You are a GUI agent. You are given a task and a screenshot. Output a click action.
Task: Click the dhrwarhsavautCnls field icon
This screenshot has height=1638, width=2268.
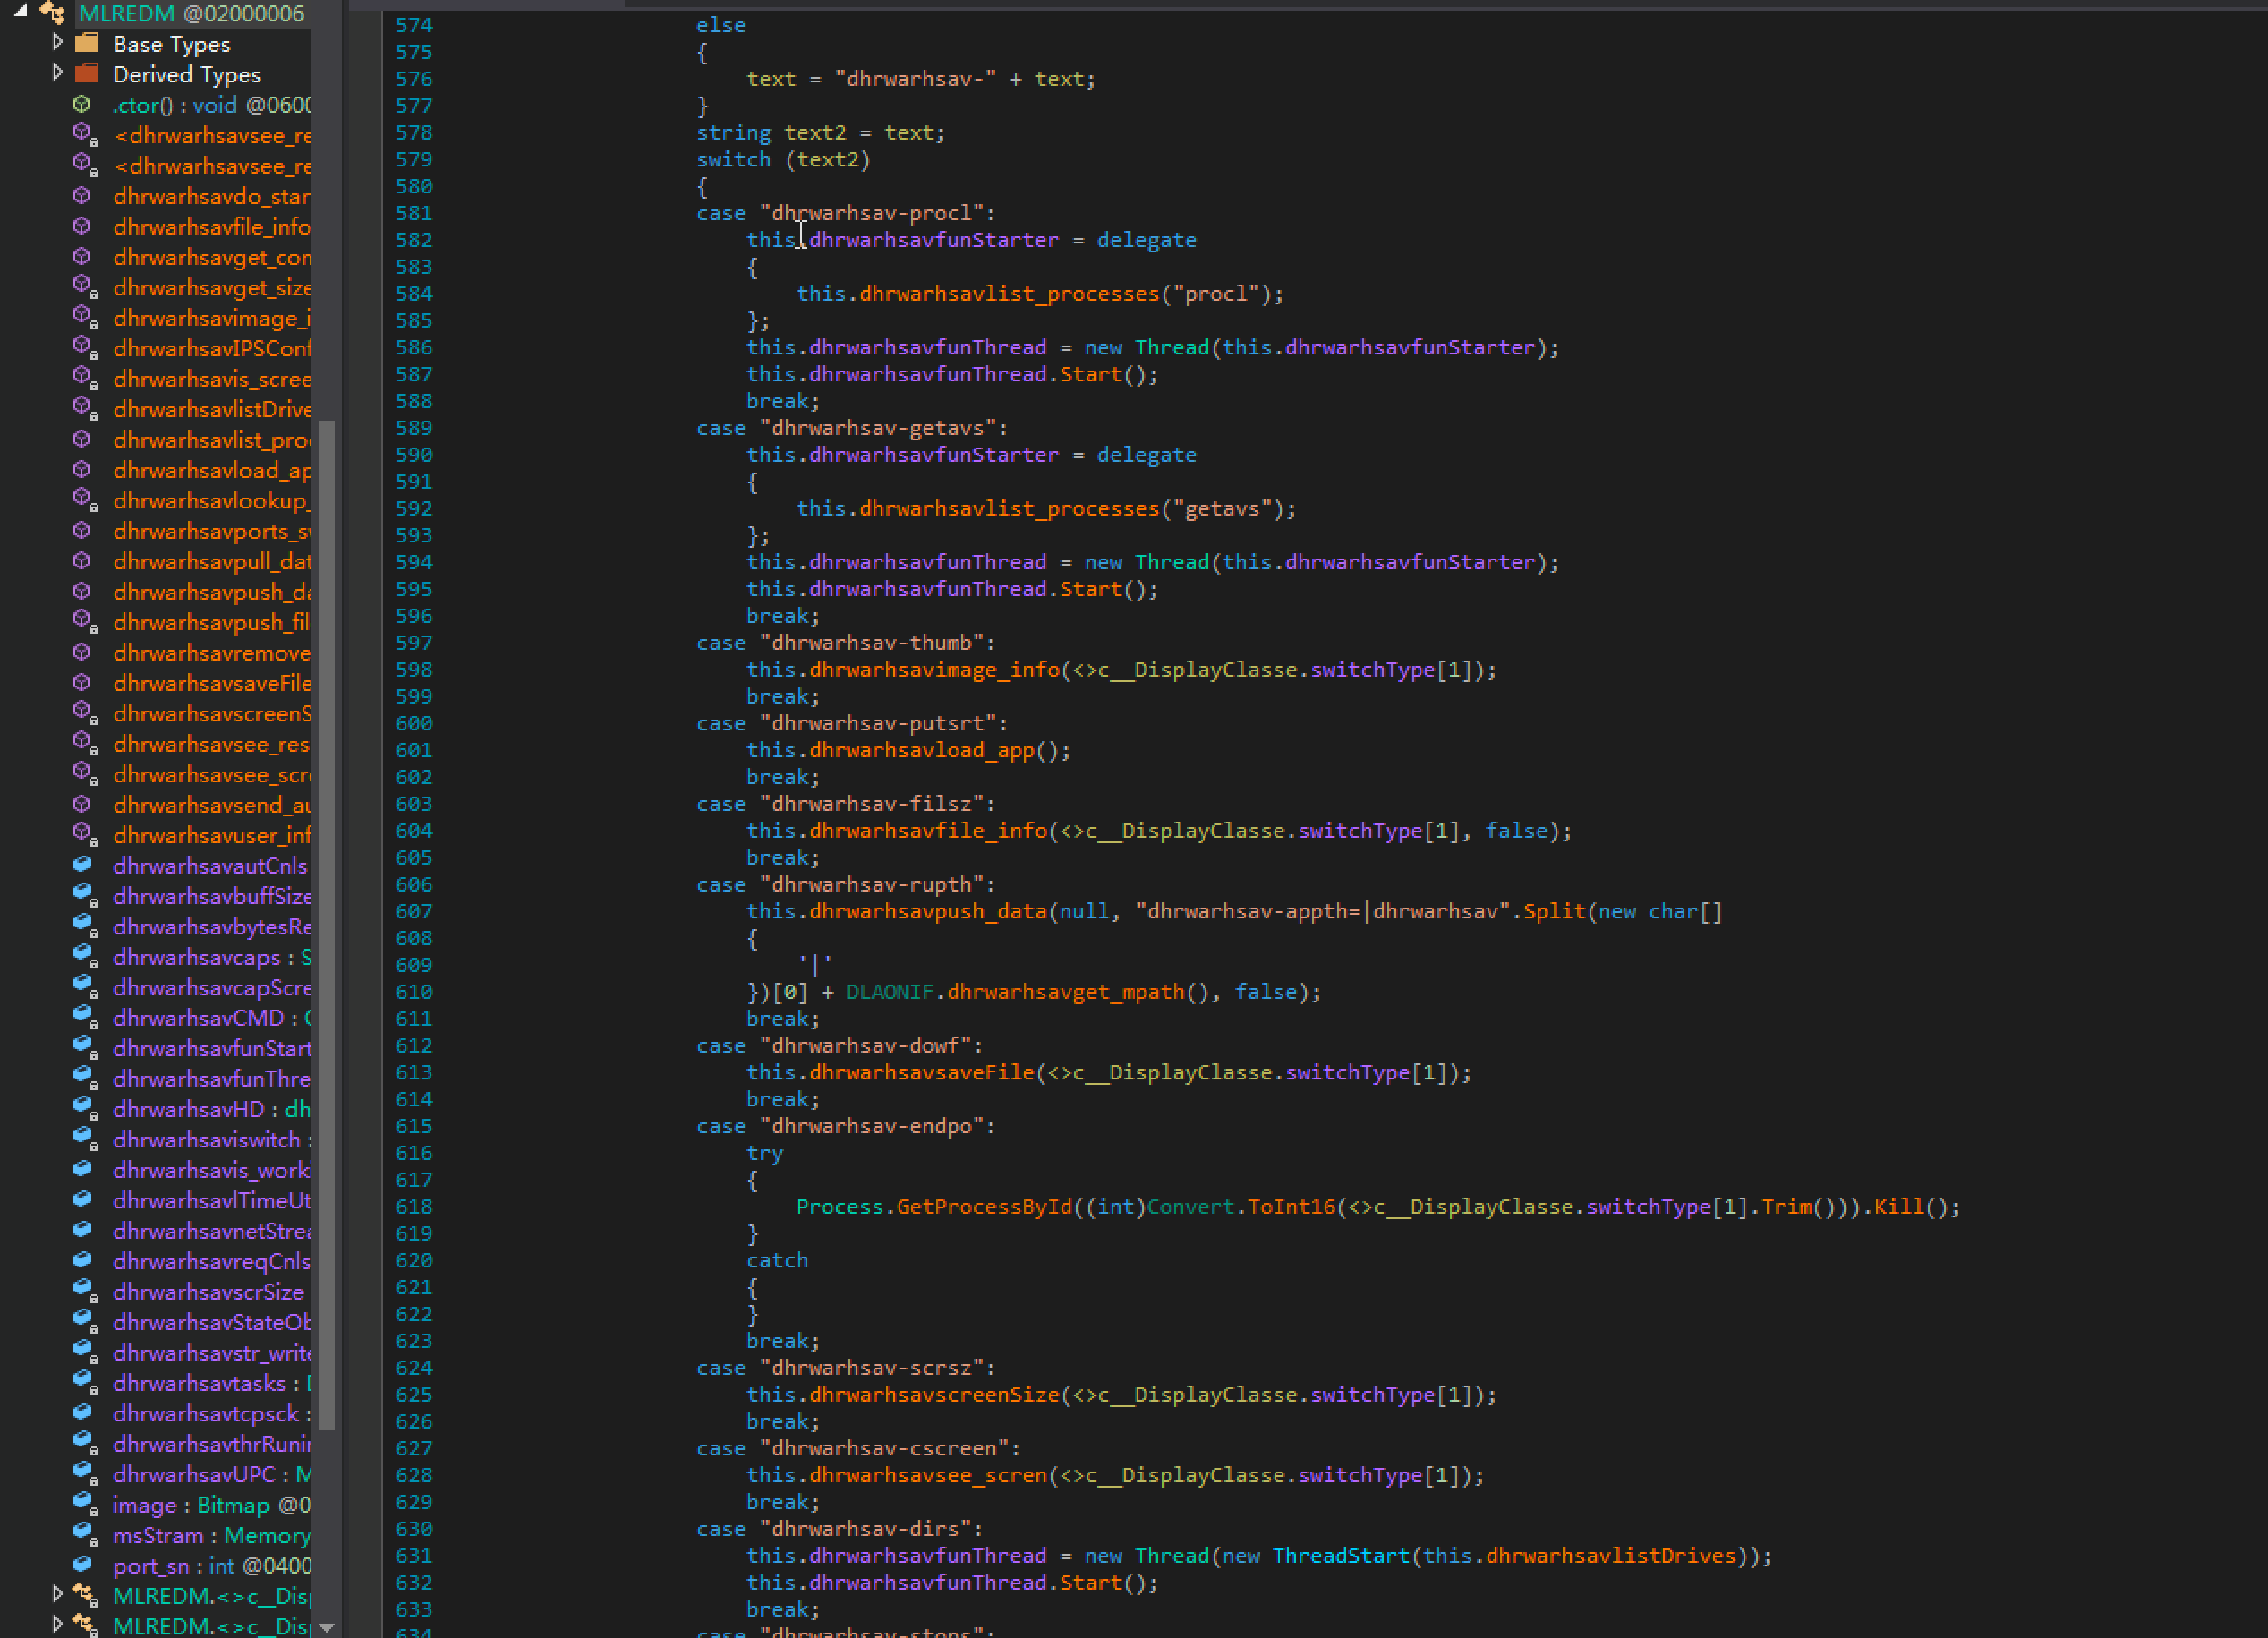[x=83, y=865]
